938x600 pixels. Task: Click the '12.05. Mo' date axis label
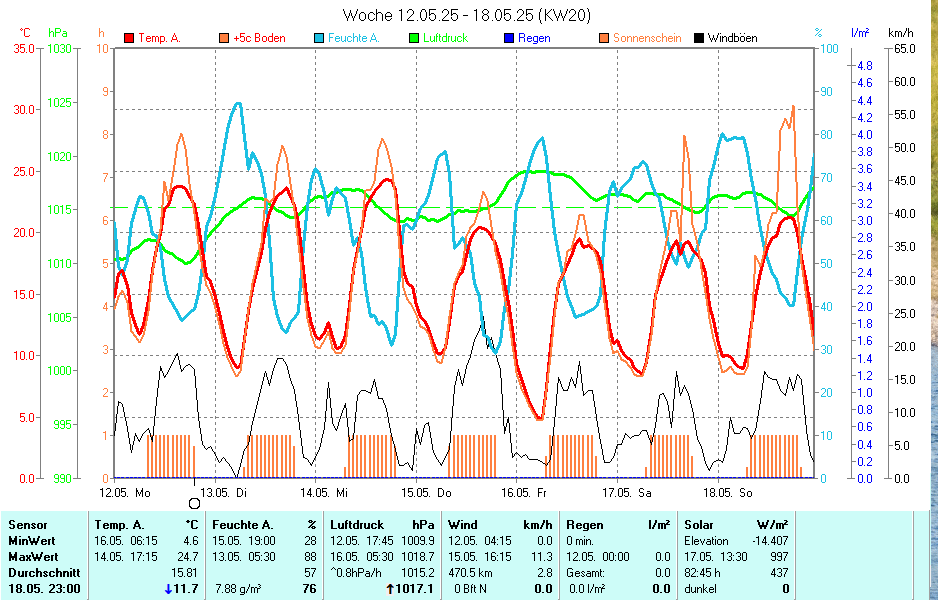click(x=125, y=493)
